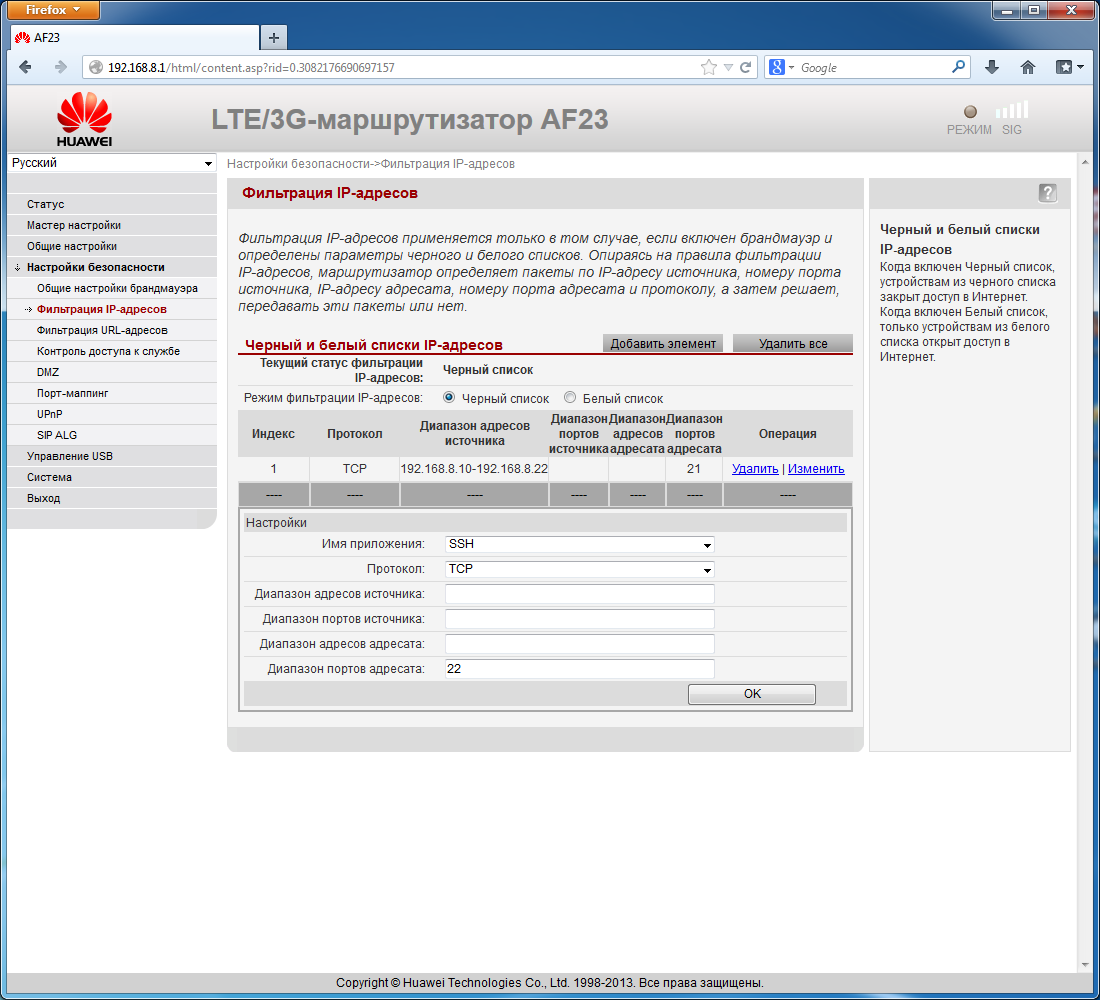
Task: Click the Диапазон портов адресата field
Action: (579, 669)
